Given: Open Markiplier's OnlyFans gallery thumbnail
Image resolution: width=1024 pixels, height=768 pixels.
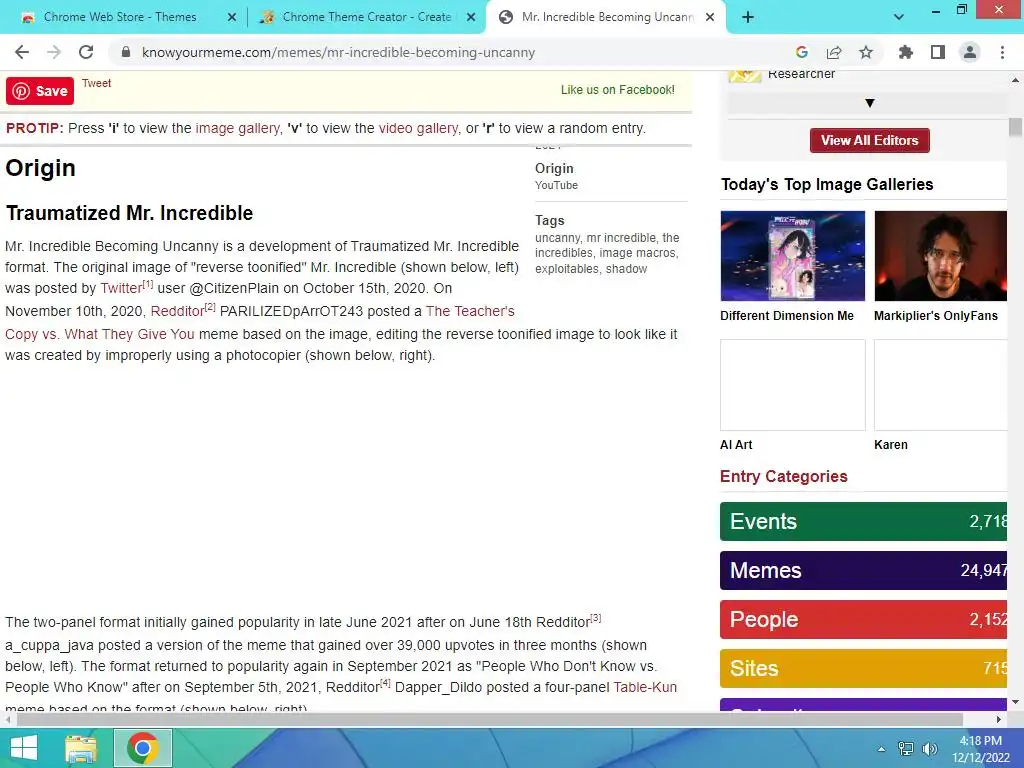Looking at the screenshot, I should tap(940, 256).
